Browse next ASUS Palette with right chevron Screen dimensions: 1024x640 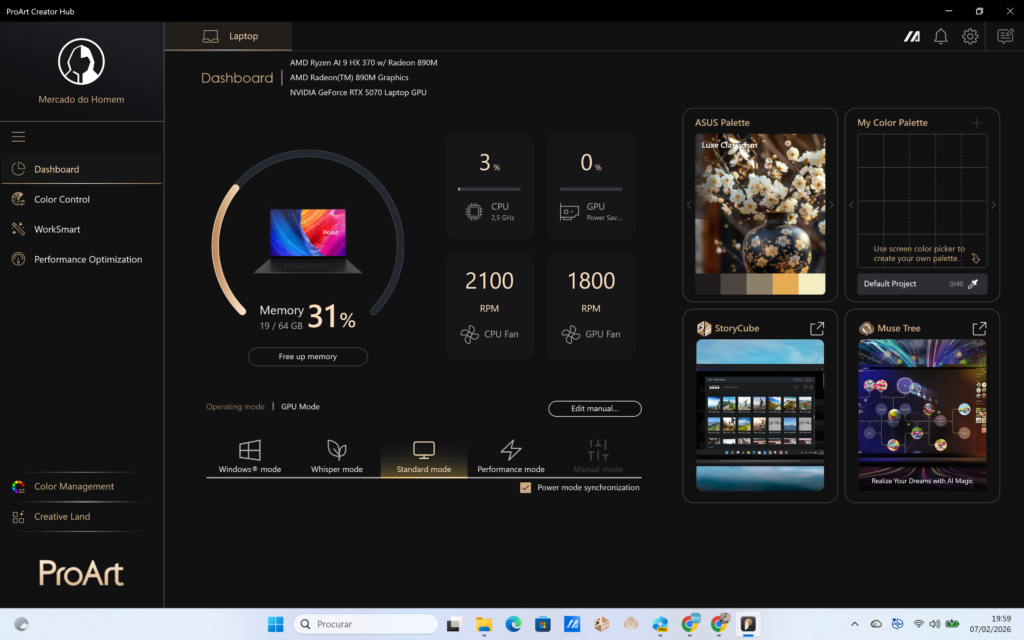coord(829,204)
